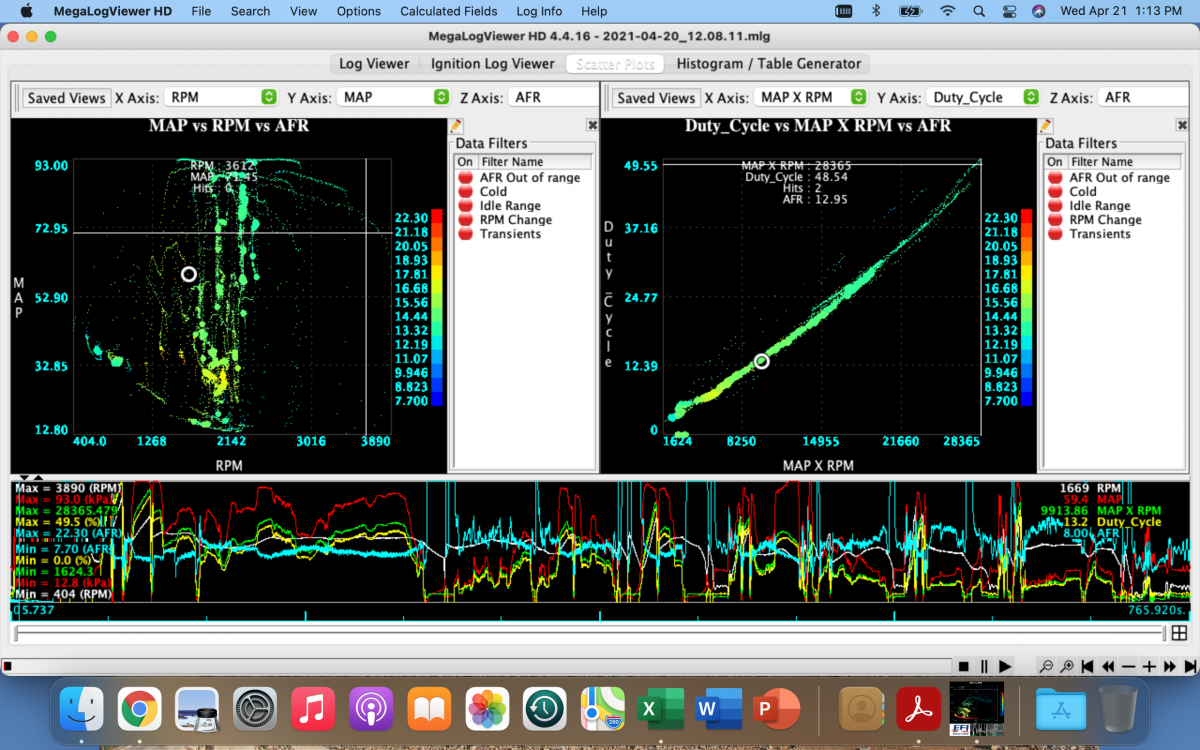Click the play button in playback controls
This screenshot has width=1200, height=750.
(x=1005, y=666)
